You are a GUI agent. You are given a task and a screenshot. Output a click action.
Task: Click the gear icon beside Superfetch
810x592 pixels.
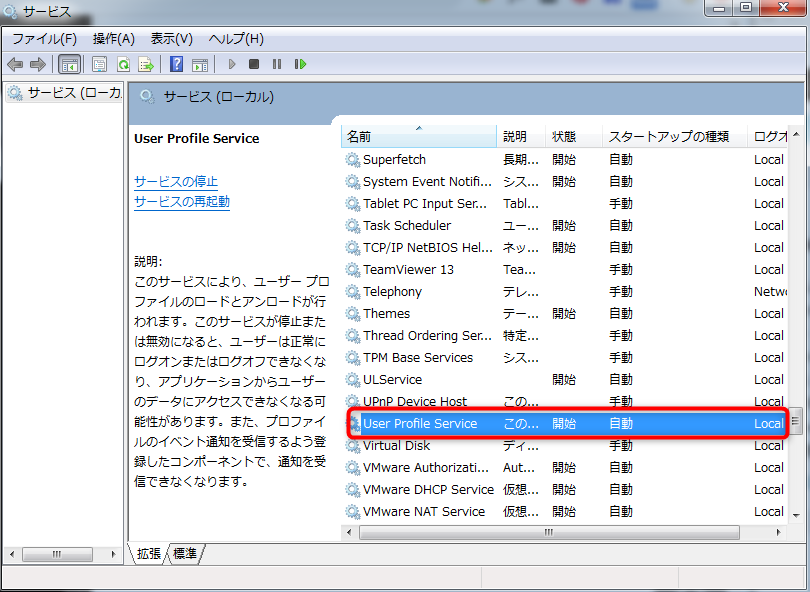tap(352, 160)
